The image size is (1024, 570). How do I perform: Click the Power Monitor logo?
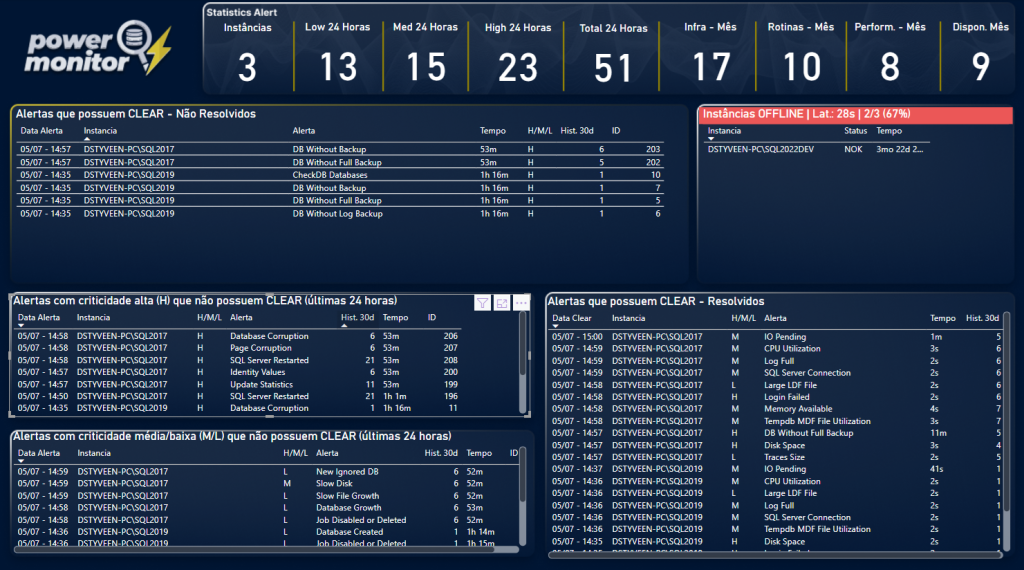100,50
